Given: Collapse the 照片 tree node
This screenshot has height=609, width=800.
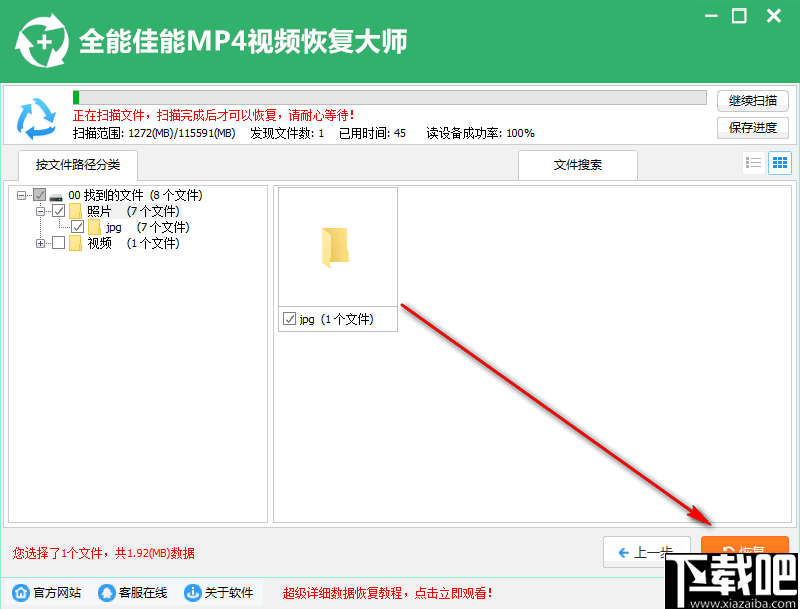Looking at the screenshot, I should (x=40, y=211).
